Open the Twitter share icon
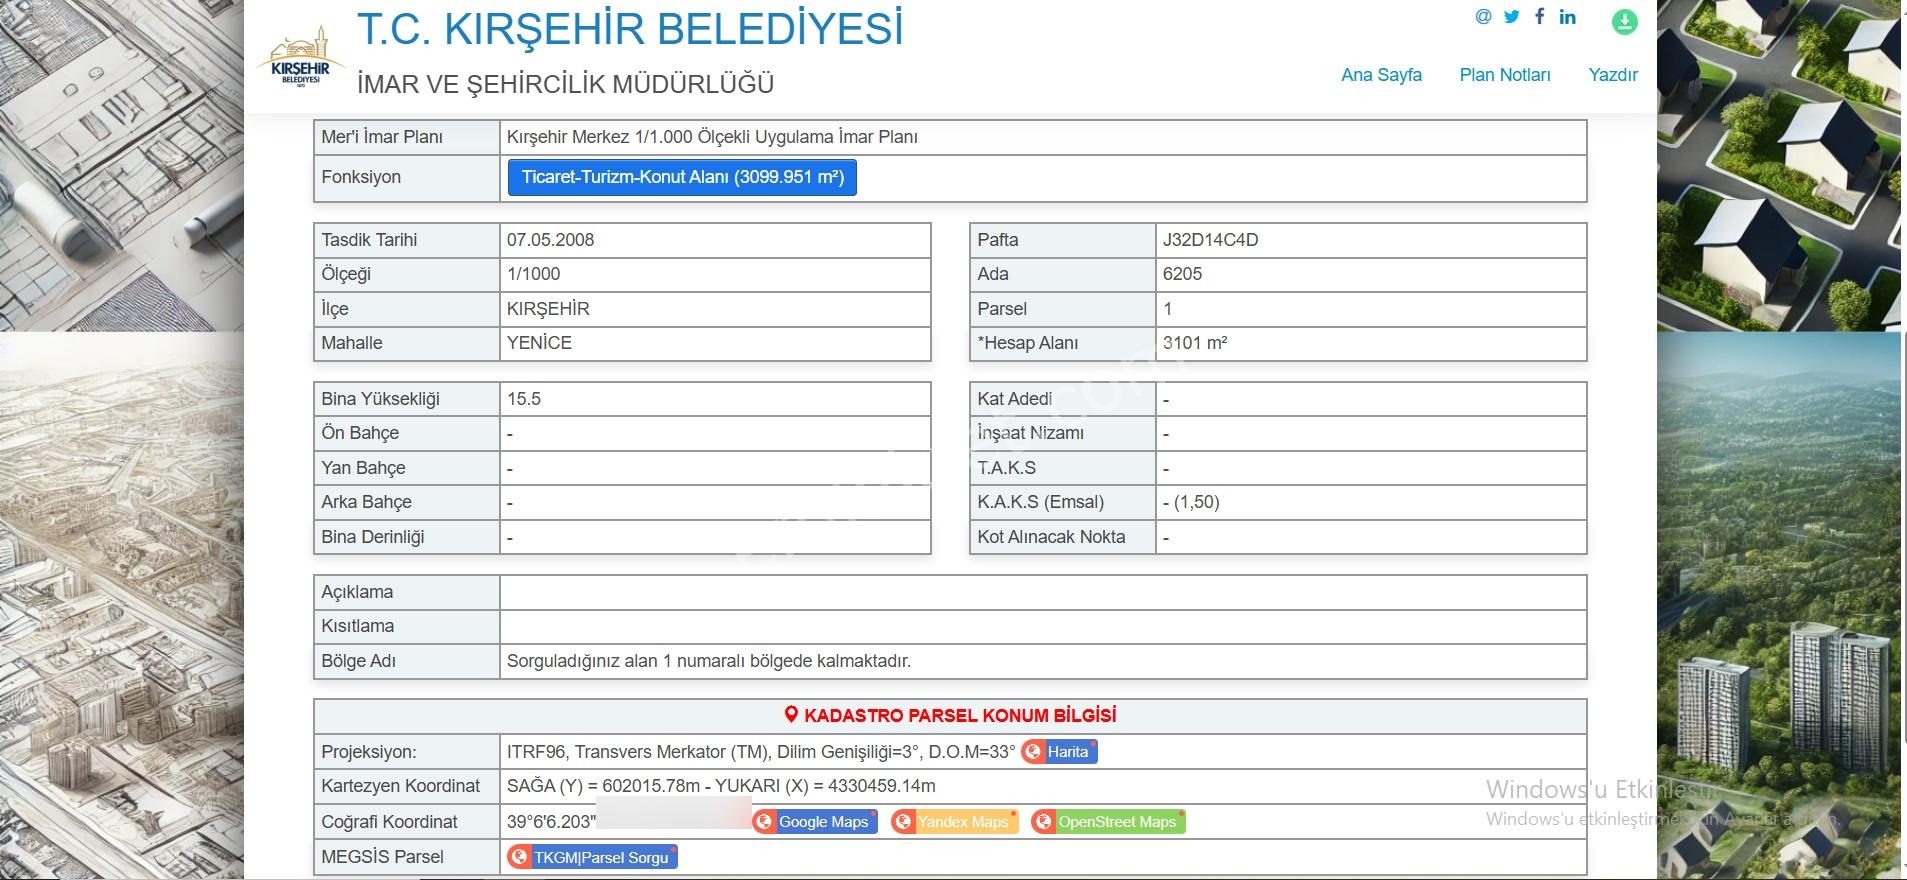Image resolution: width=1907 pixels, height=880 pixels. (1512, 17)
